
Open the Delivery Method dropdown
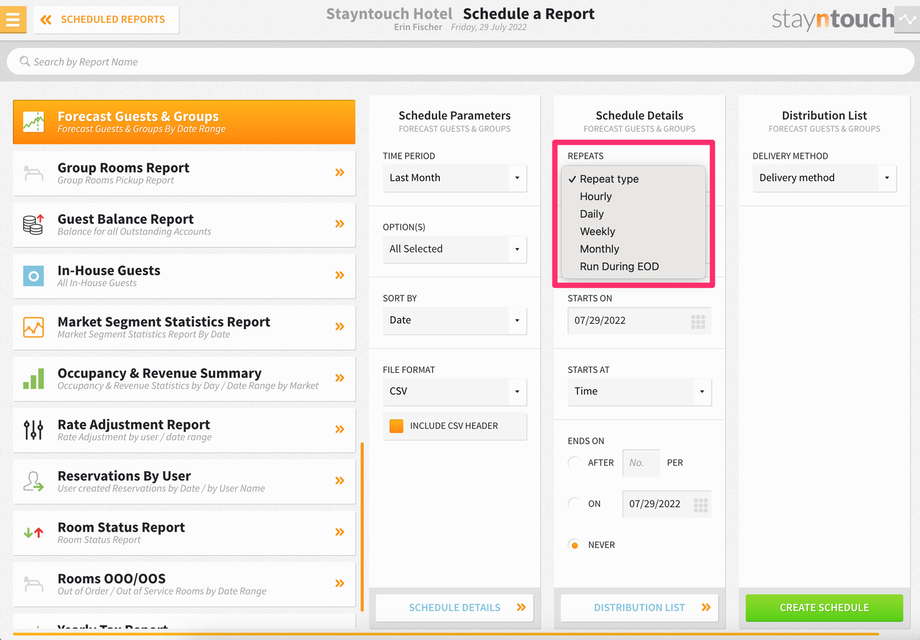click(824, 178)
